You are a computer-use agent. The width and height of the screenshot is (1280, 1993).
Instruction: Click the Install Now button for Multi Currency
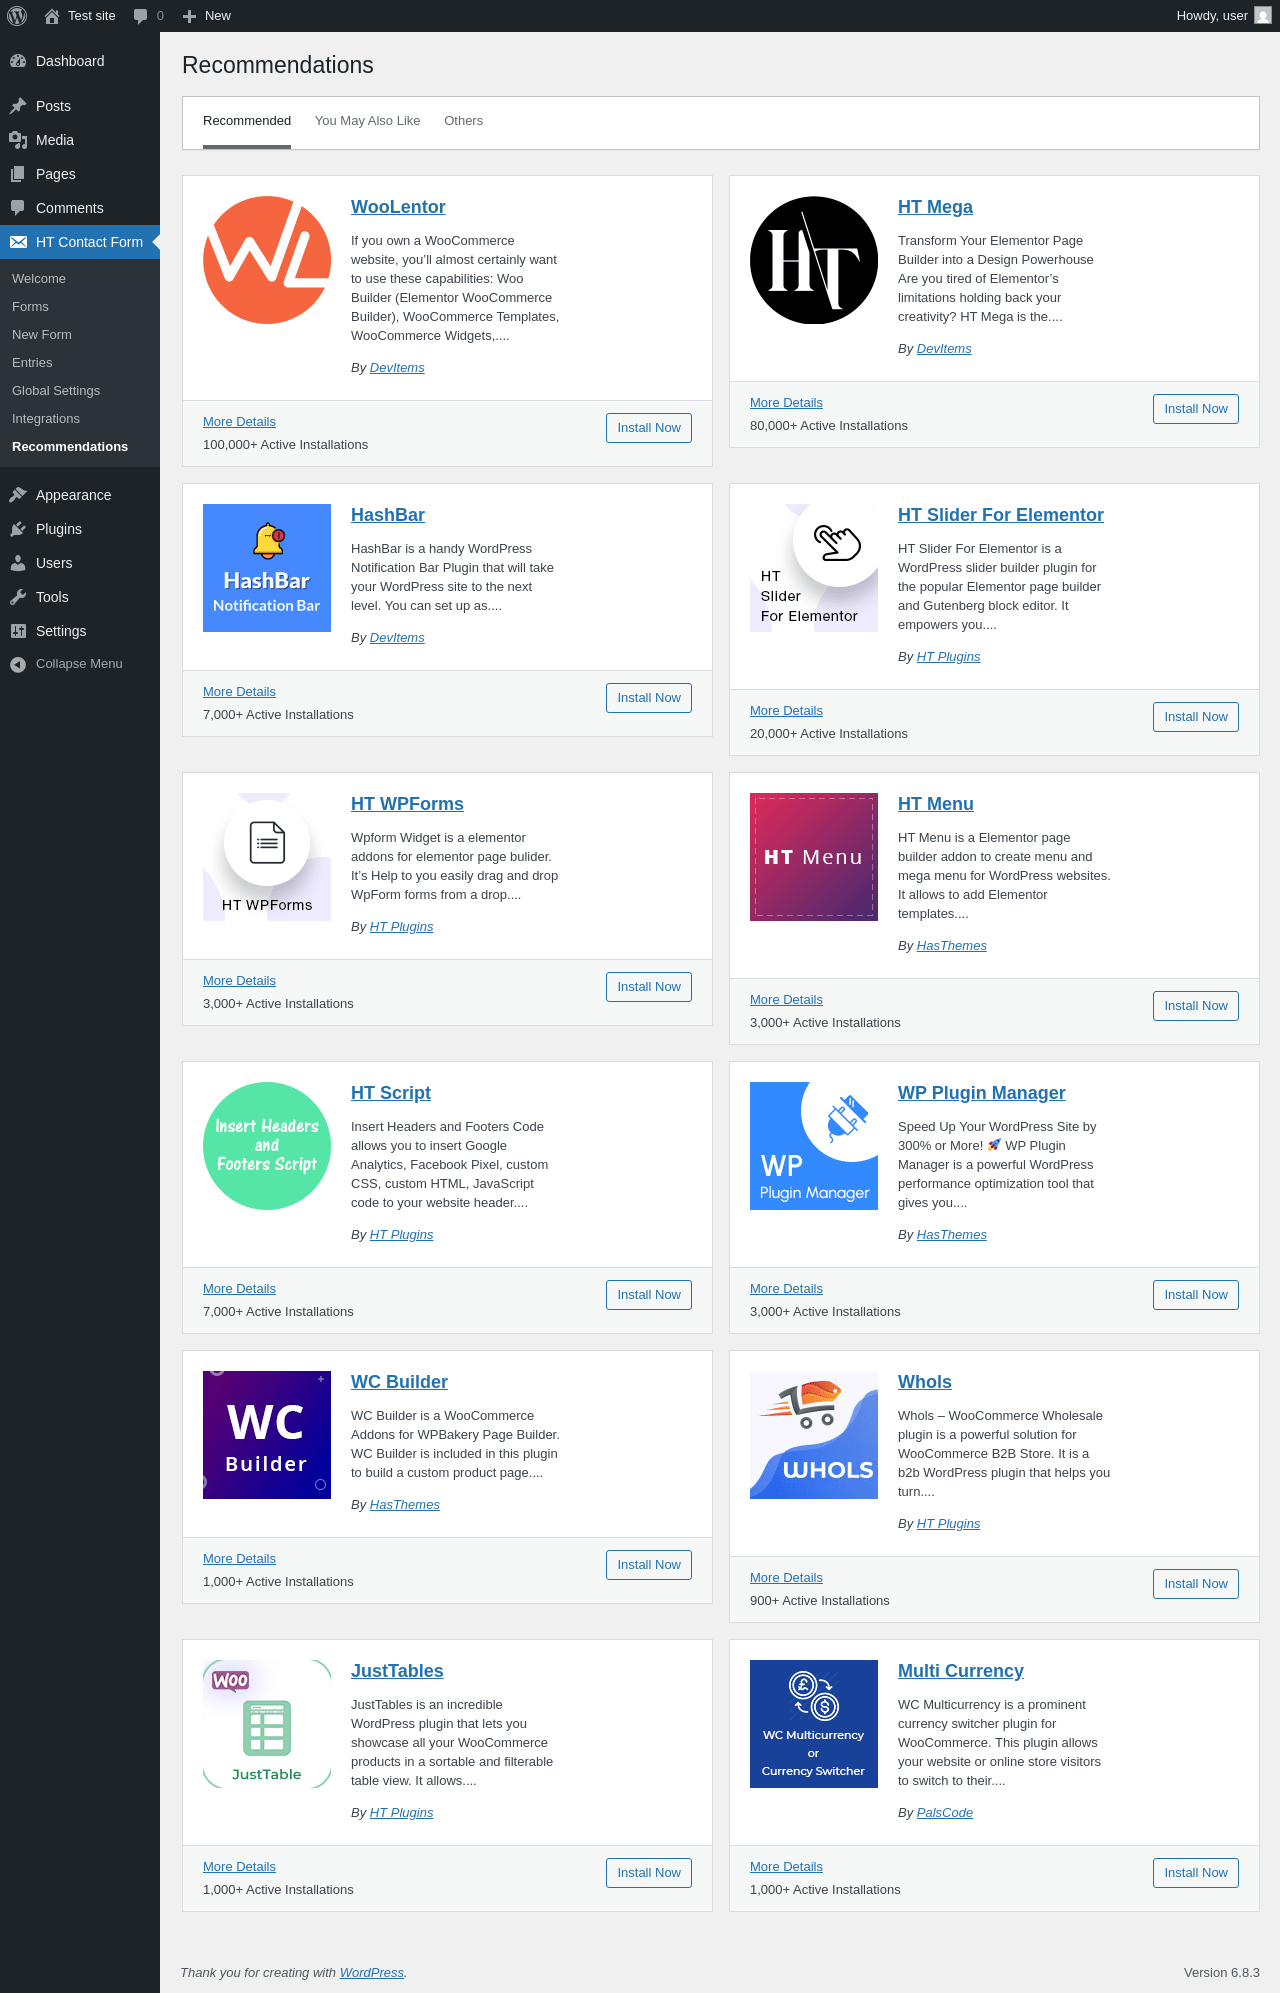tap(1195, 1873)
